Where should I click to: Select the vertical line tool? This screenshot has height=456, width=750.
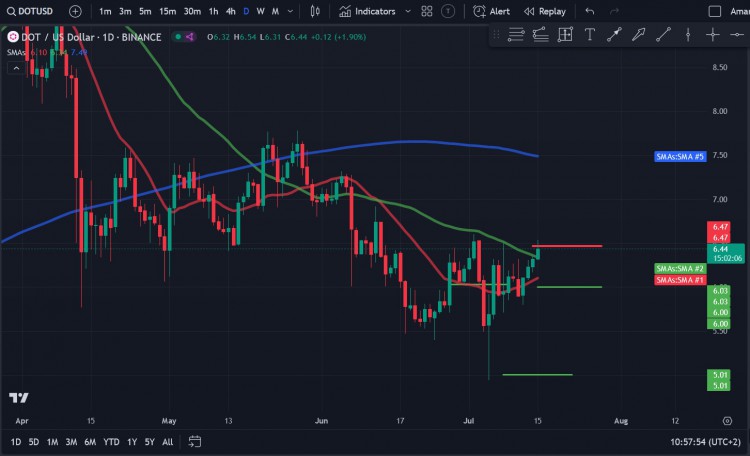point(688,34)
